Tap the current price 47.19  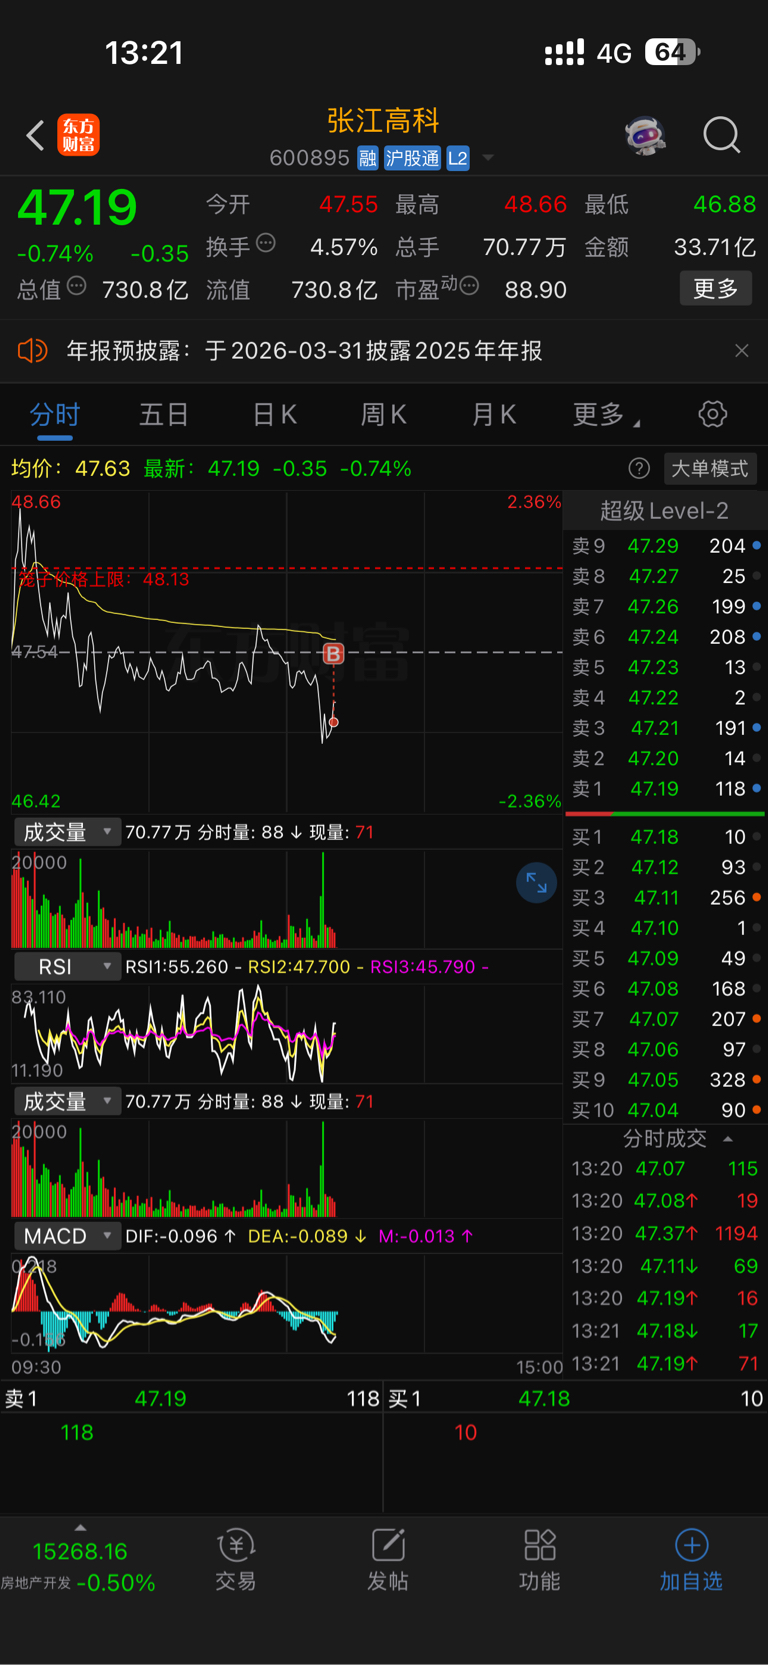point(77,207)
